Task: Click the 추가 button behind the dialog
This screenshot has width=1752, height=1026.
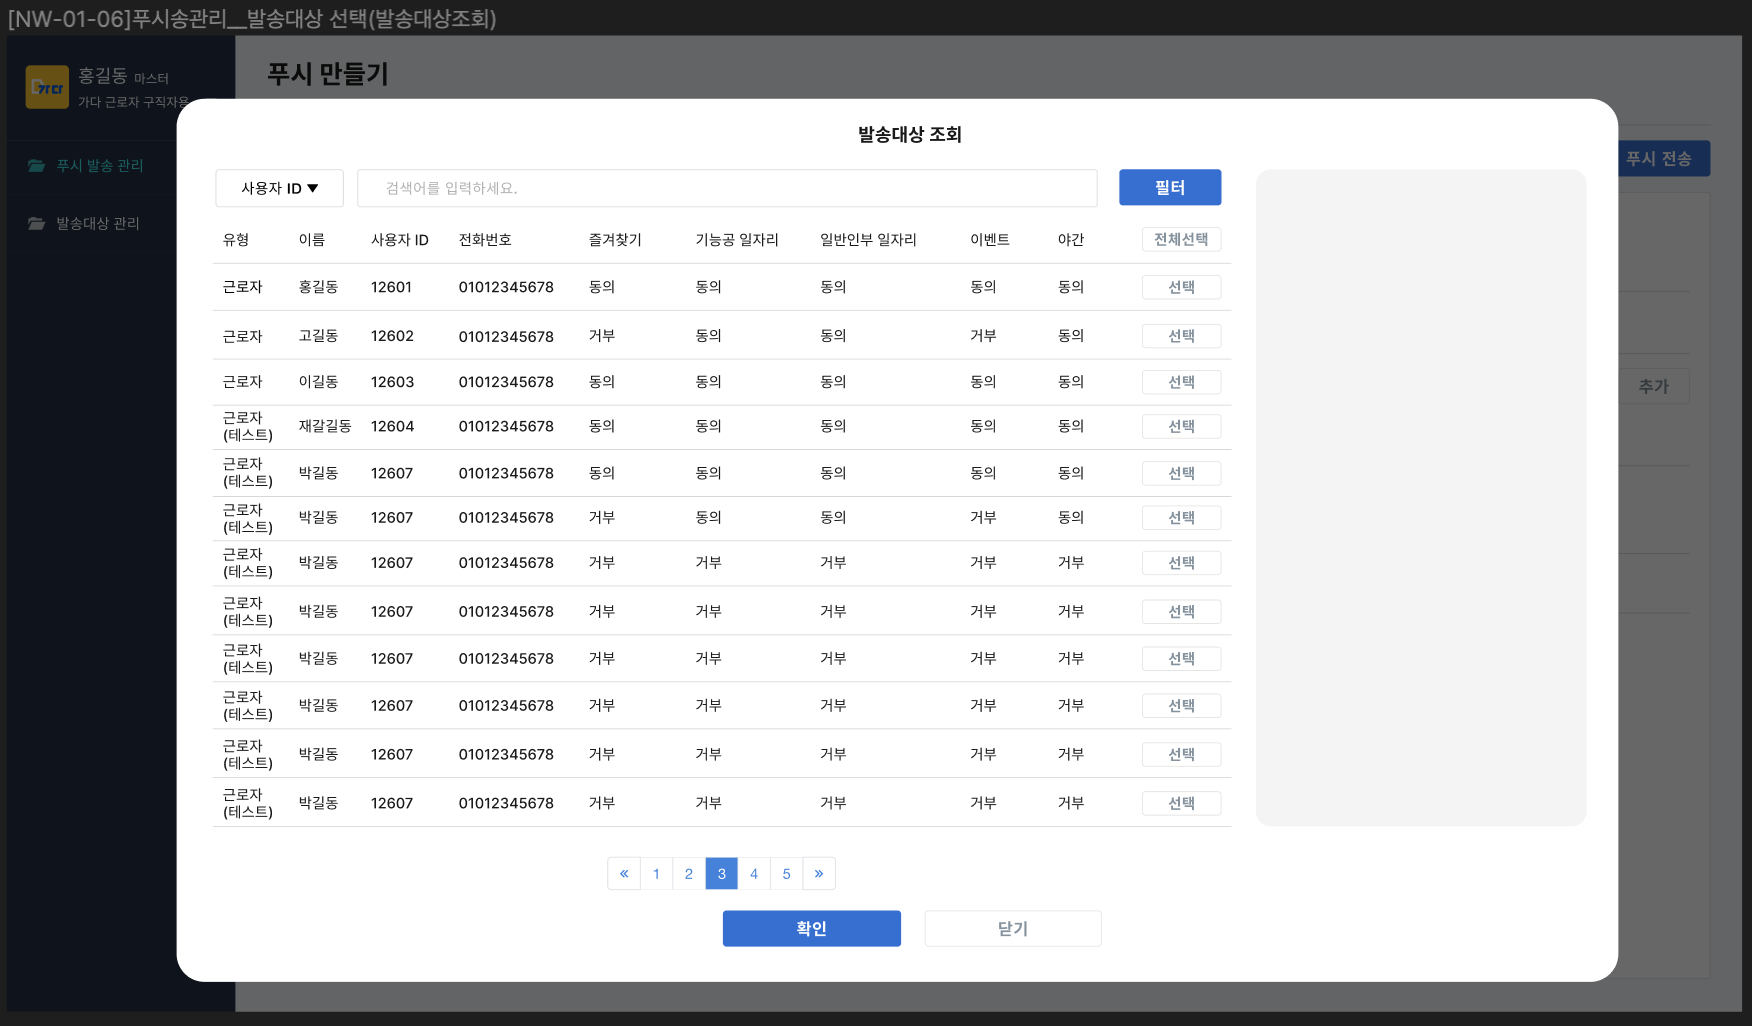Action: coord(1654,387)
